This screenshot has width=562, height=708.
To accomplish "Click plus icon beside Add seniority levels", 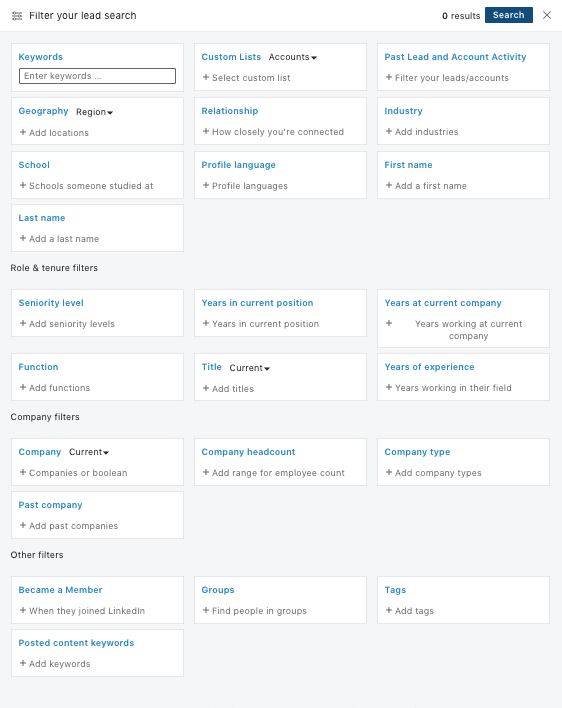I will point(23,323).
